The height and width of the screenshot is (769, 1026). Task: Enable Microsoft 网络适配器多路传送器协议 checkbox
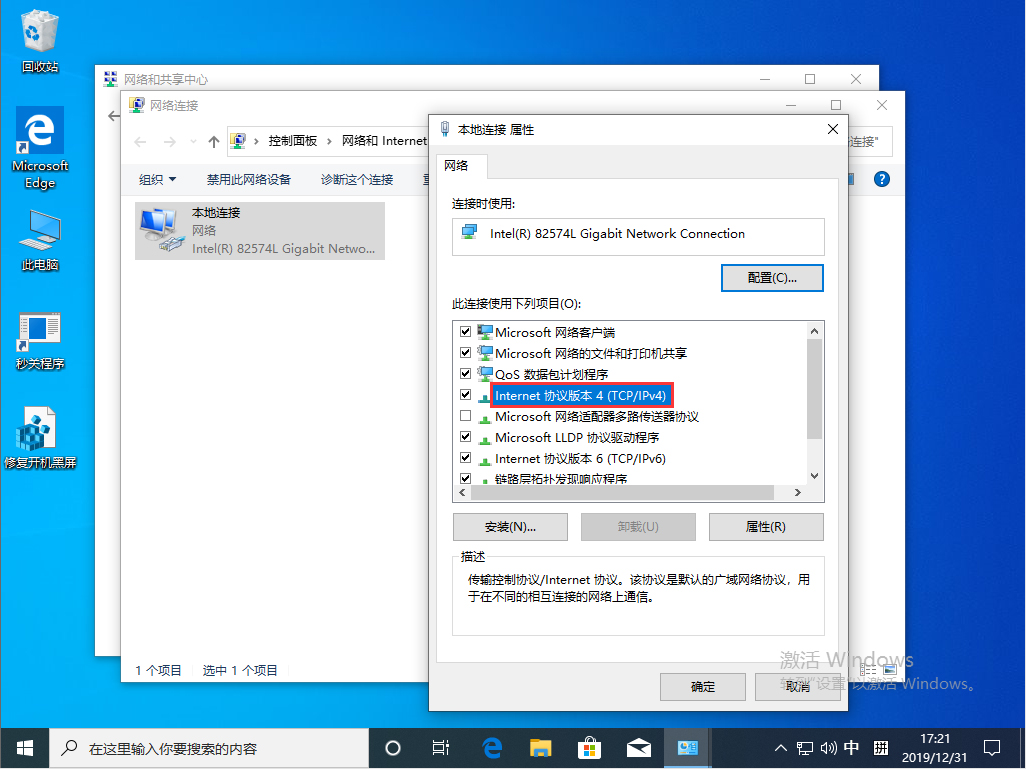(x=466, y=416)
